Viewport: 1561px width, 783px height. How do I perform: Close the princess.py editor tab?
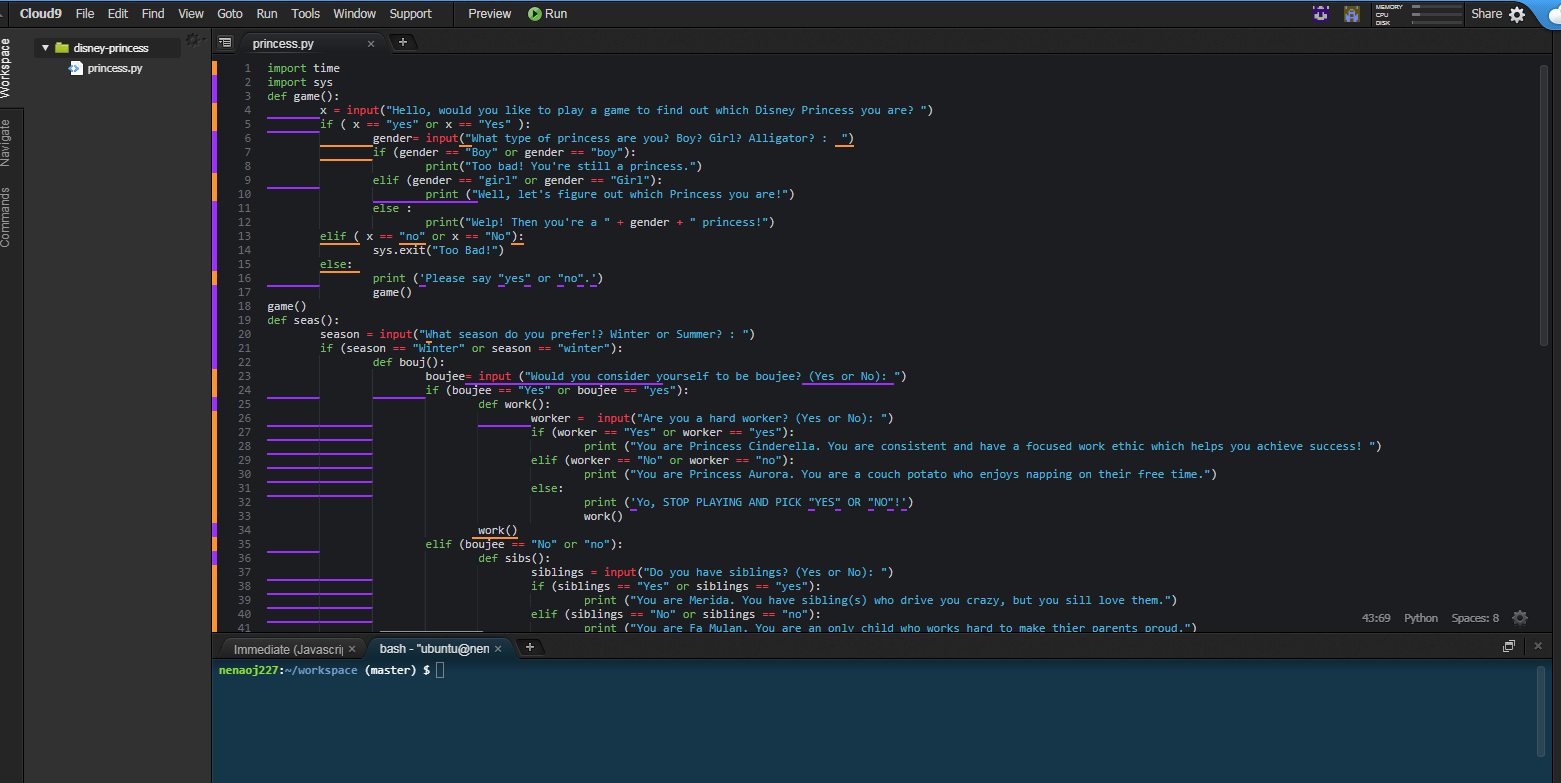click(x=371, y=44)
